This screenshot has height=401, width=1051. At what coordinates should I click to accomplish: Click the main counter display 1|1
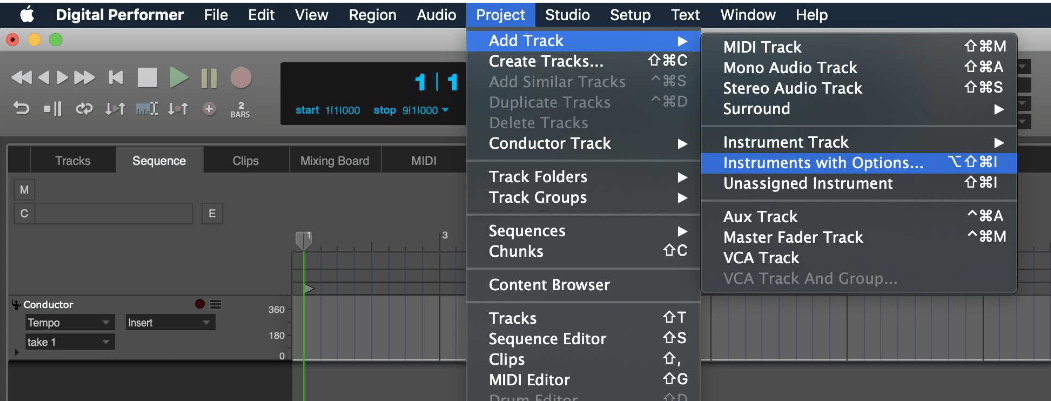click(x=436, y=83)
